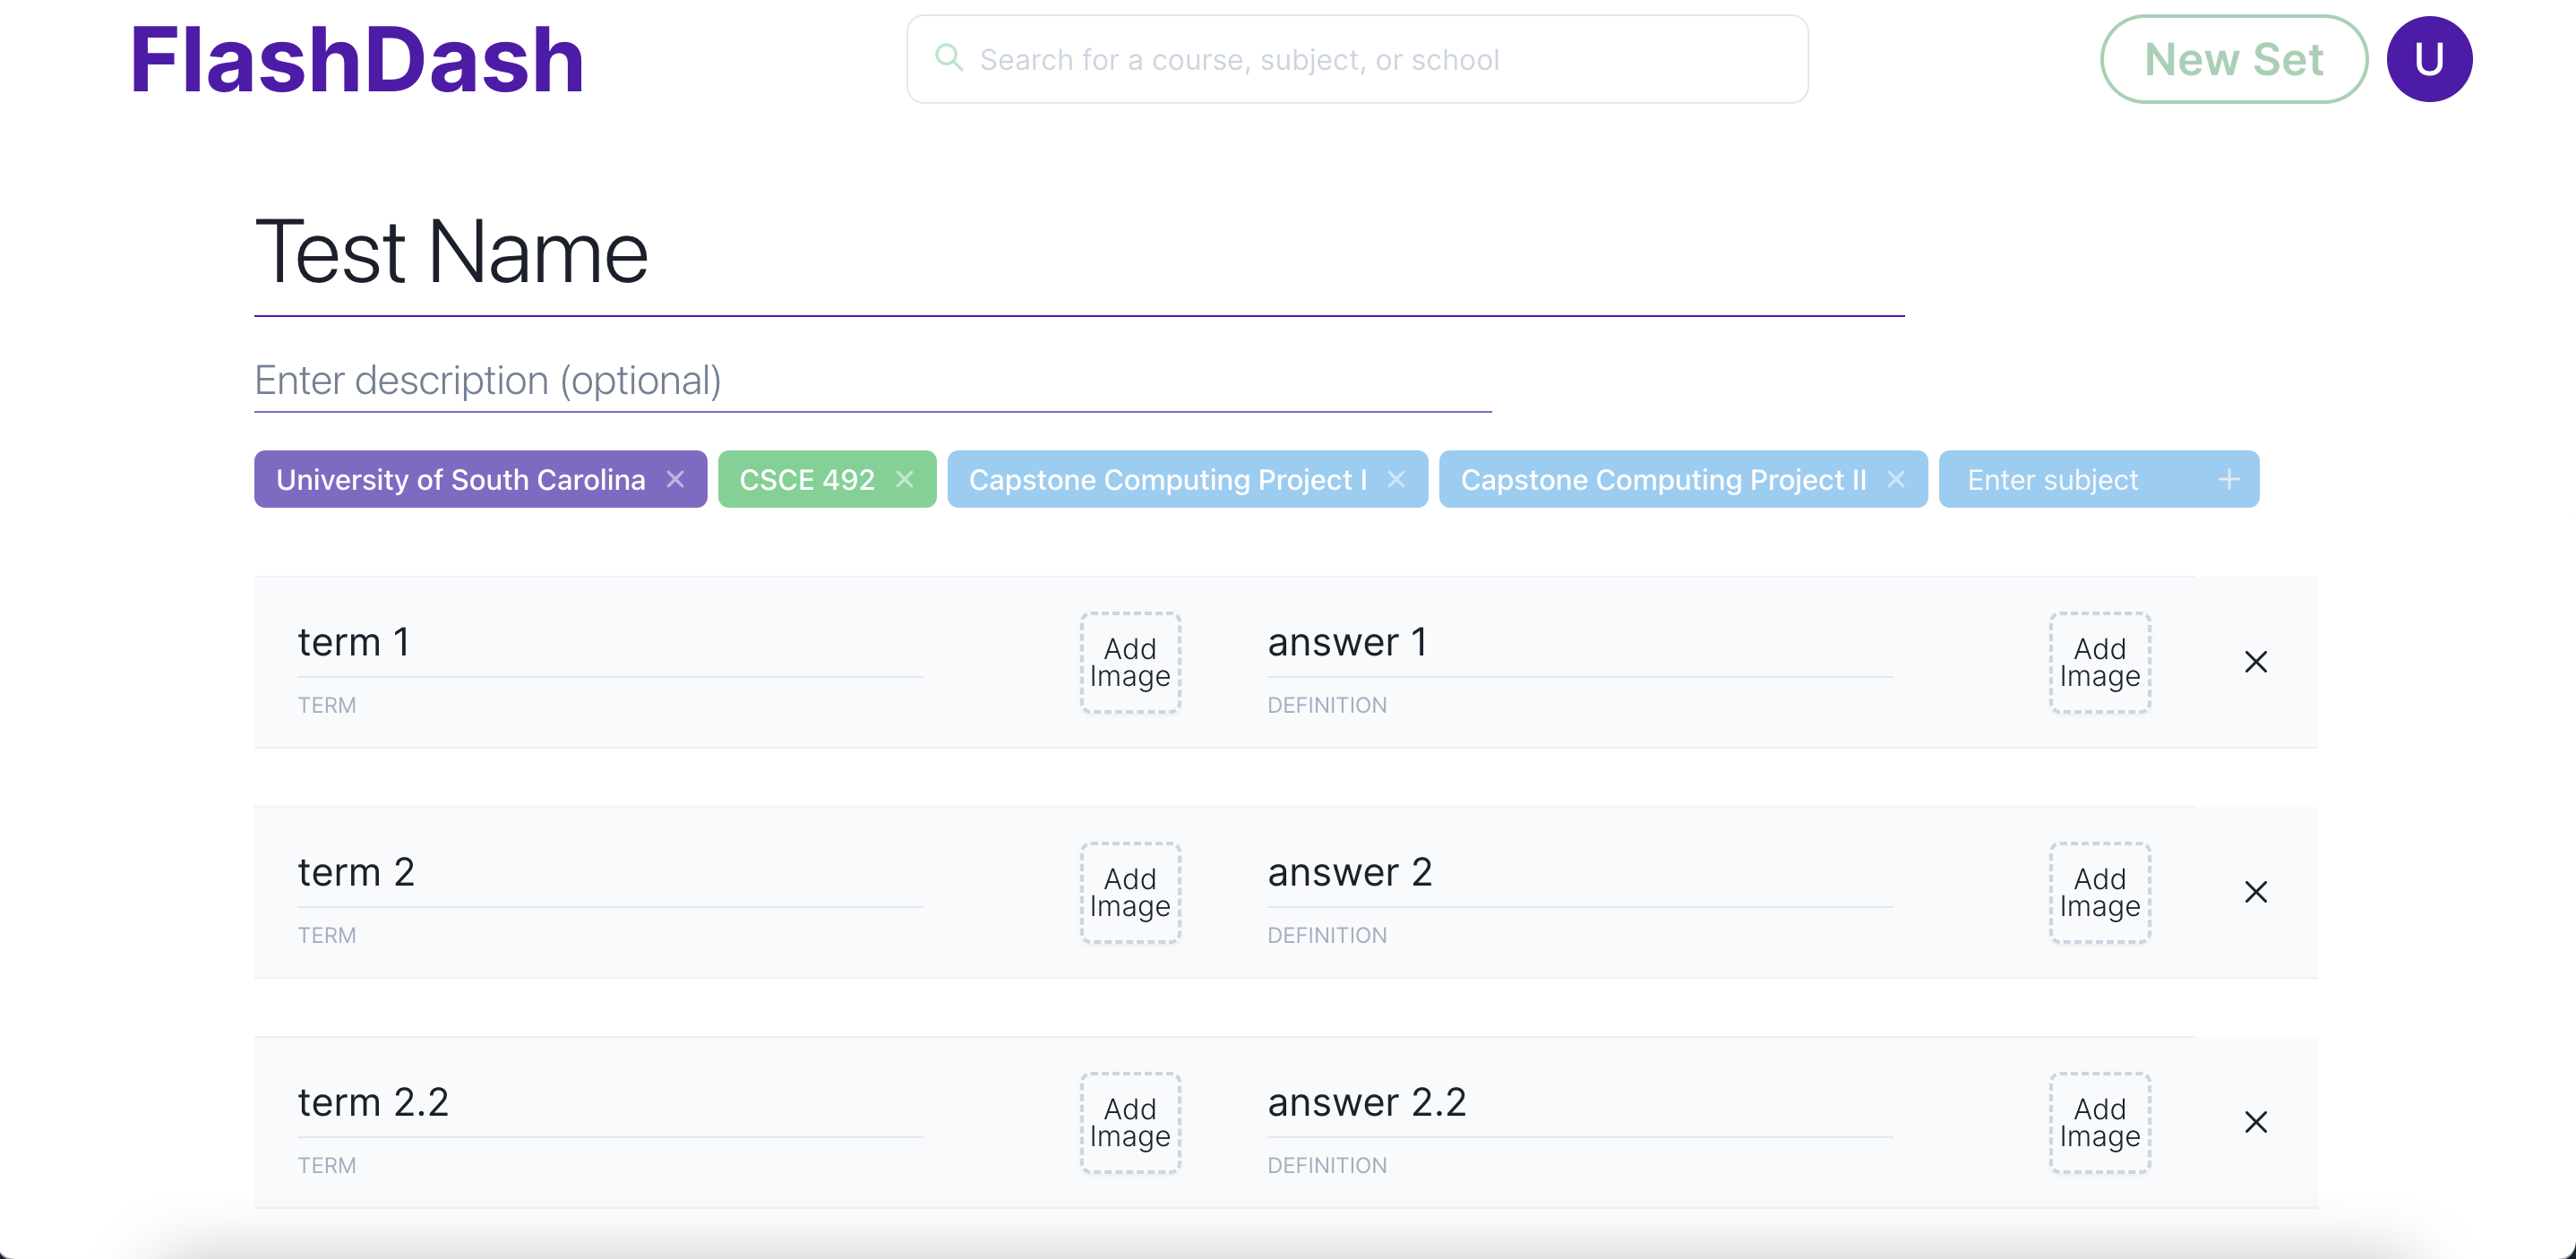Remove the Capstone Computing Project I tag
This screenshot has width=2576, height=1259.
tap(1396, 479)
